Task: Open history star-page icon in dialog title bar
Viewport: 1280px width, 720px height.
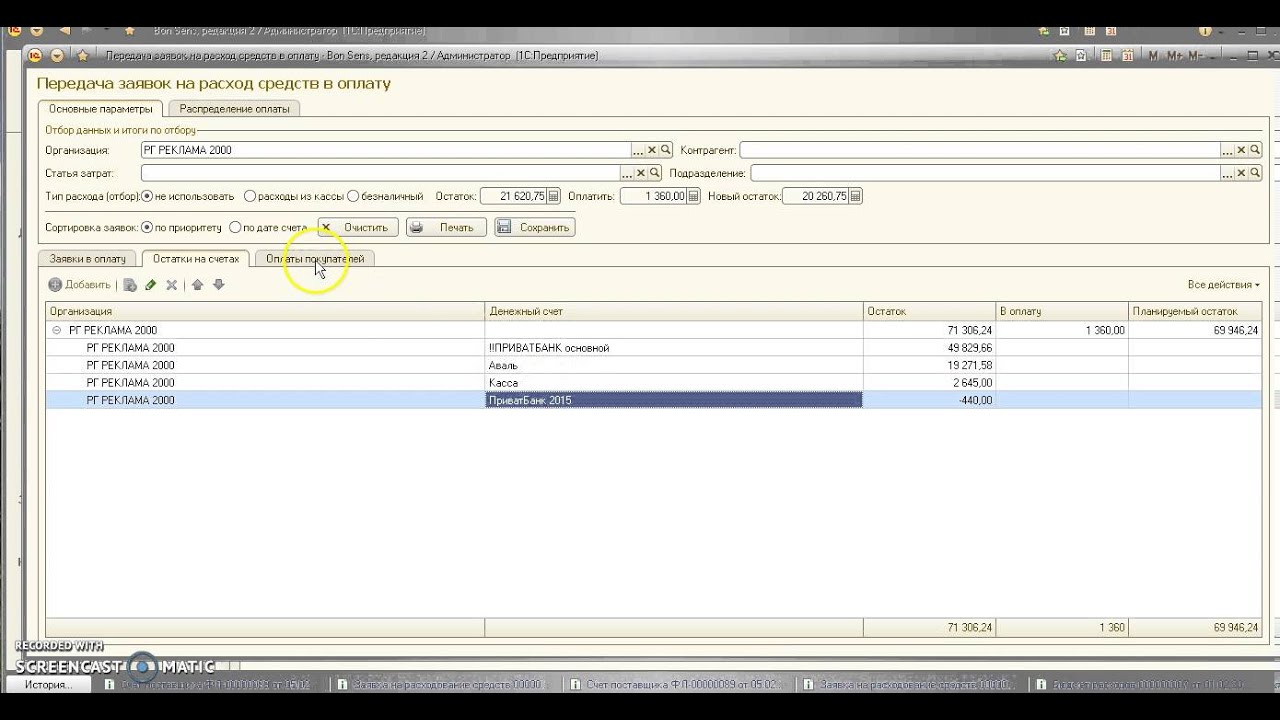Action: click(1081, 56)
